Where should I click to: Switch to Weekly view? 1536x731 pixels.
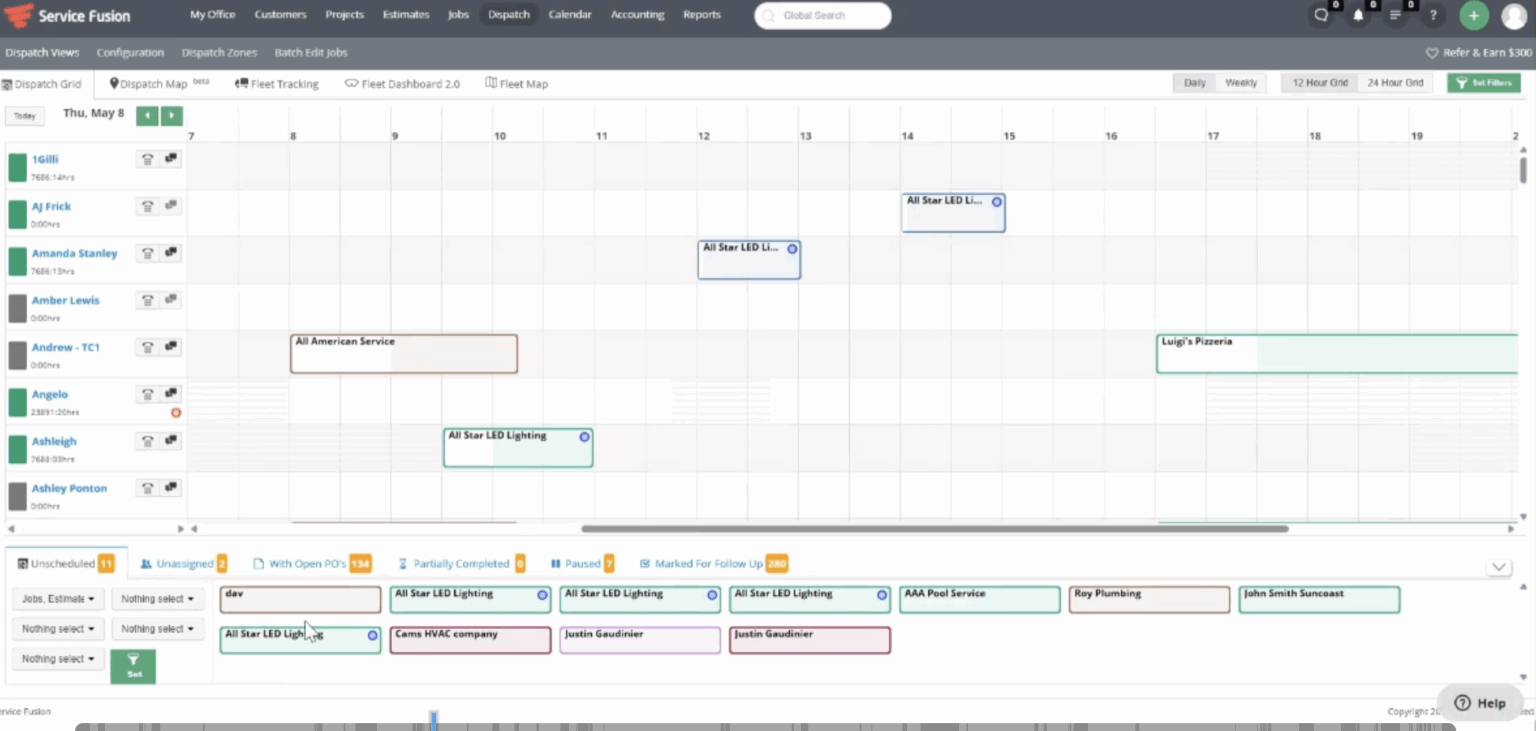pos(1241,83)
